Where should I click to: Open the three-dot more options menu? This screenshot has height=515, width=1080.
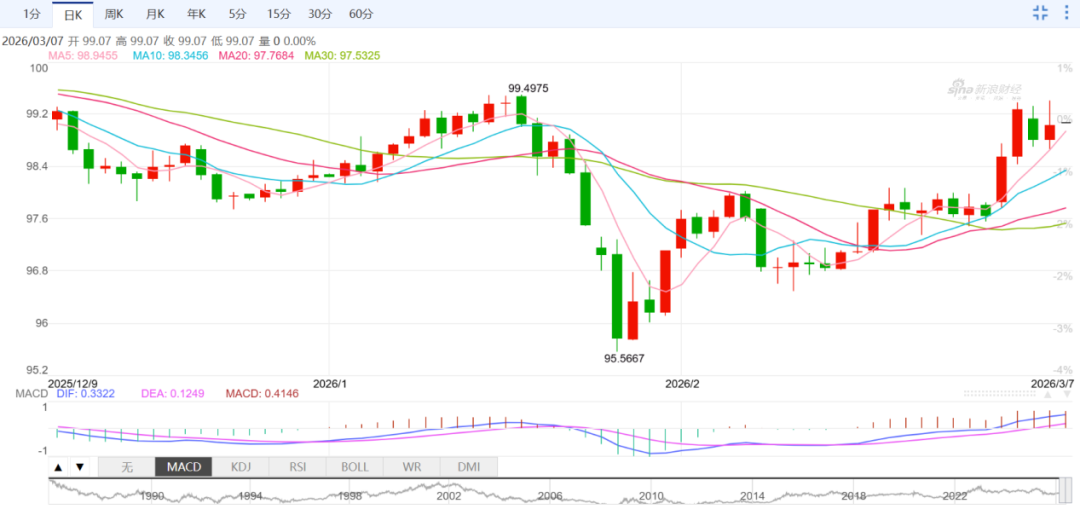point(1065,13)
